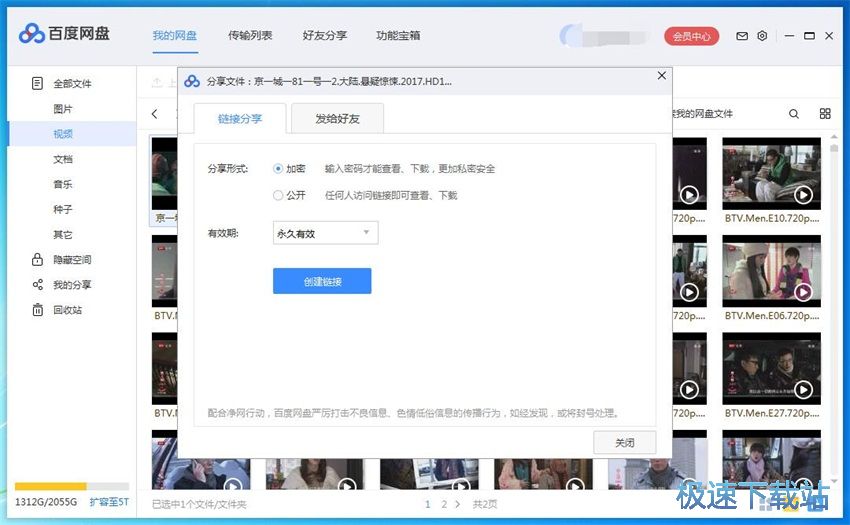Click the storage usage bar 1312G/2055G
The width and height of the screenshot is (850, 525).
[72, 486]
